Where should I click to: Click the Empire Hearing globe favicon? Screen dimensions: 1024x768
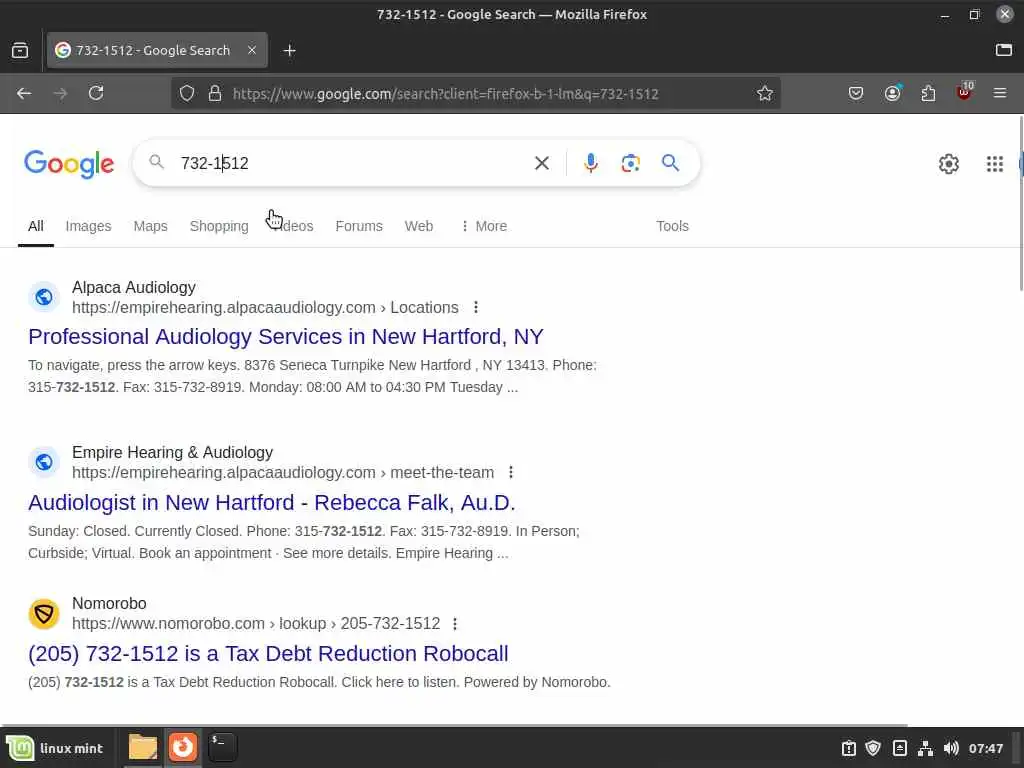(x=44, y=462)
